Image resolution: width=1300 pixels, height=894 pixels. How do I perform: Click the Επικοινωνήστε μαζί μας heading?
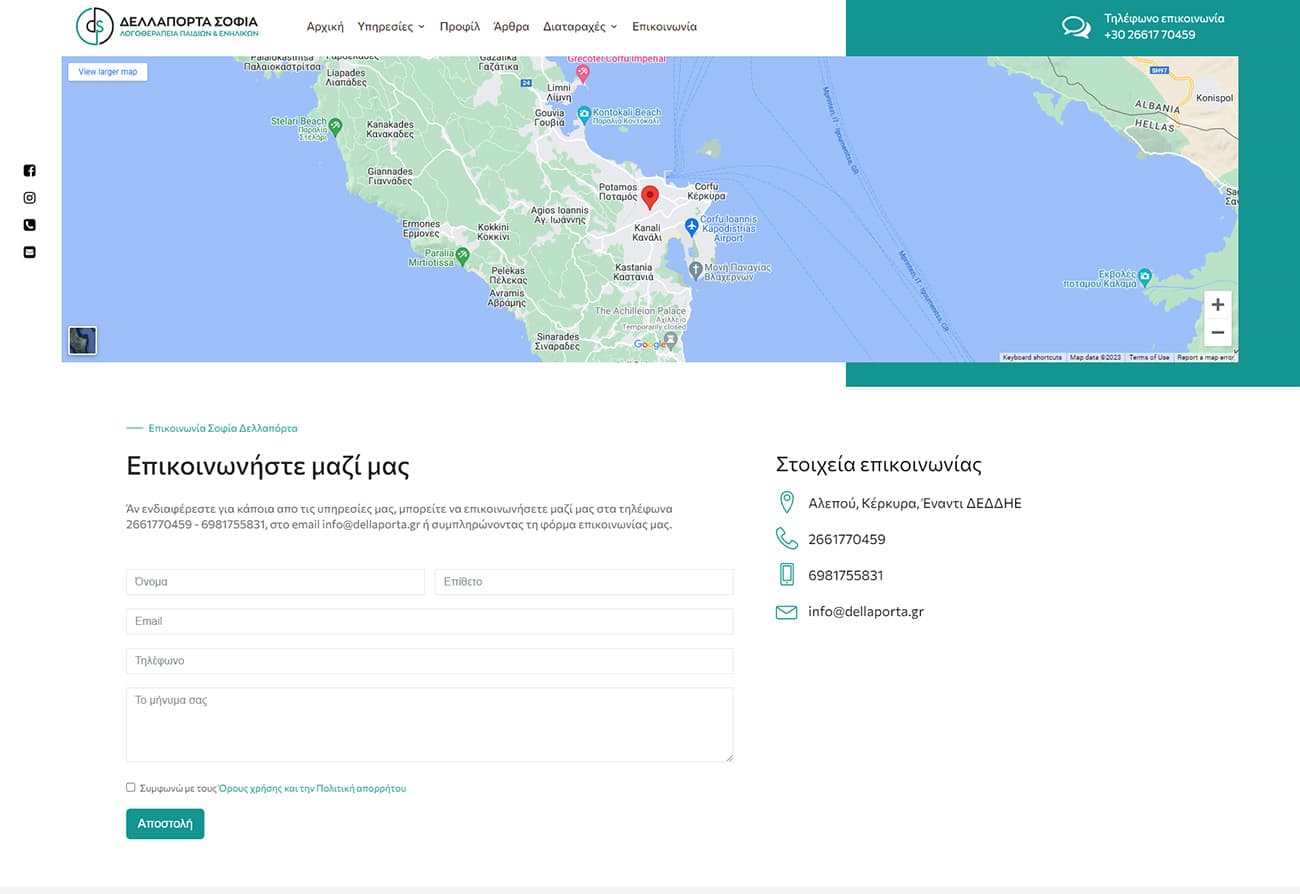268,467
